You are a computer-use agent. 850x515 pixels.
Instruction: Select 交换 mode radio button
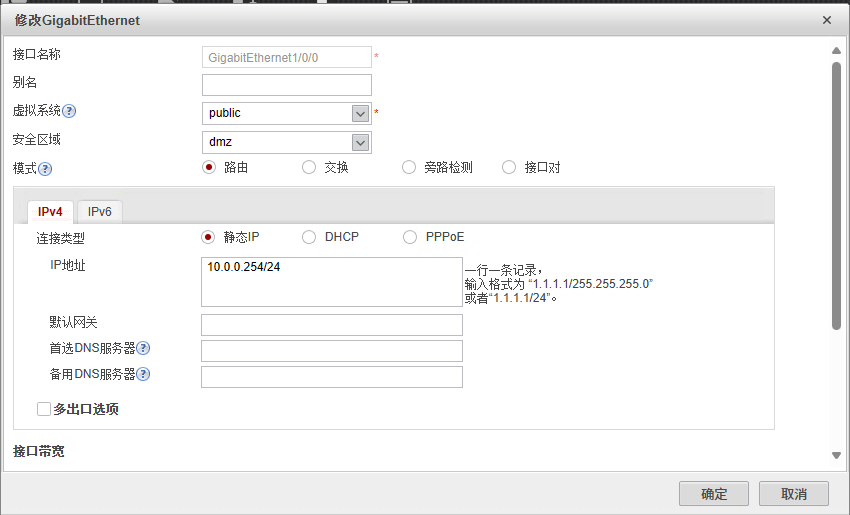(309, 167)
